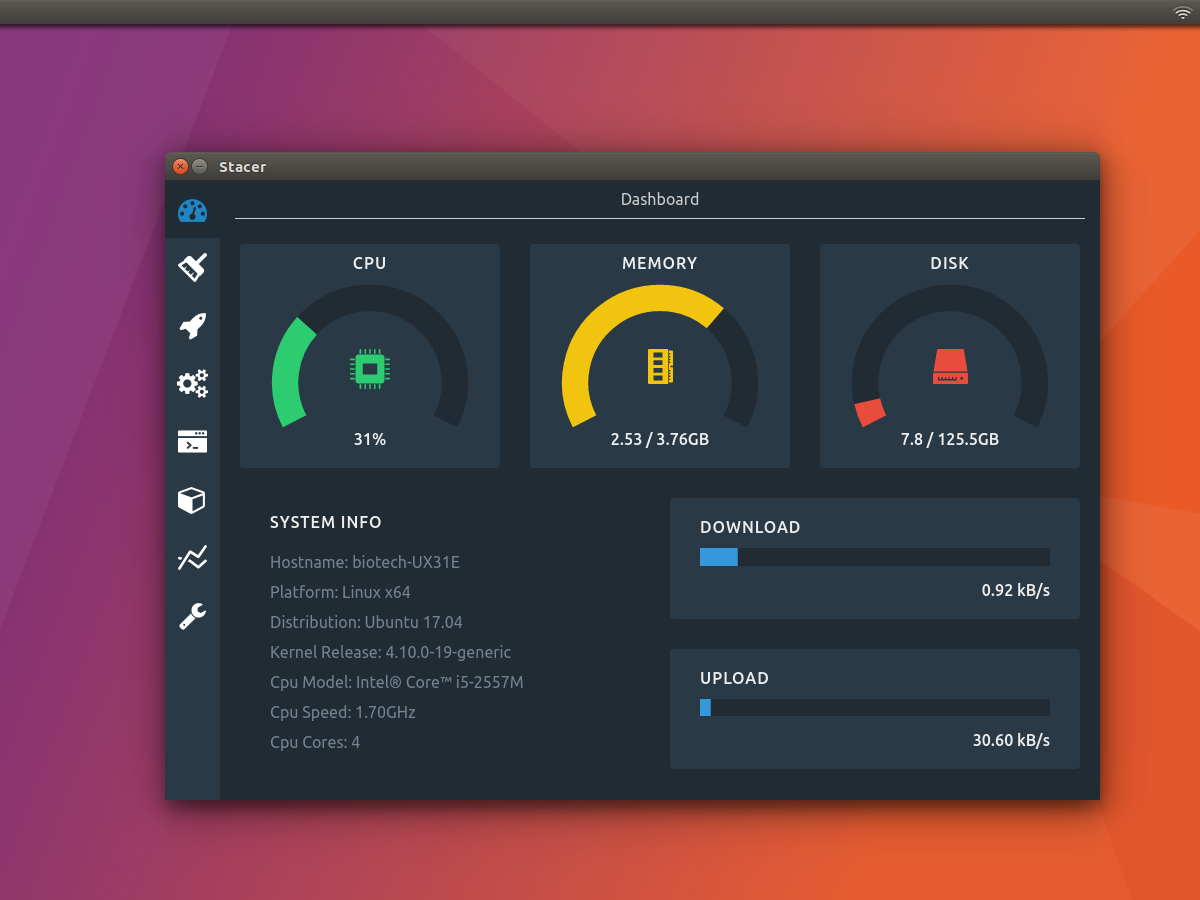Click the green CPU usage gauge arc
Image resolution: width=1200 pixels, height=900 pixels.
289,372
